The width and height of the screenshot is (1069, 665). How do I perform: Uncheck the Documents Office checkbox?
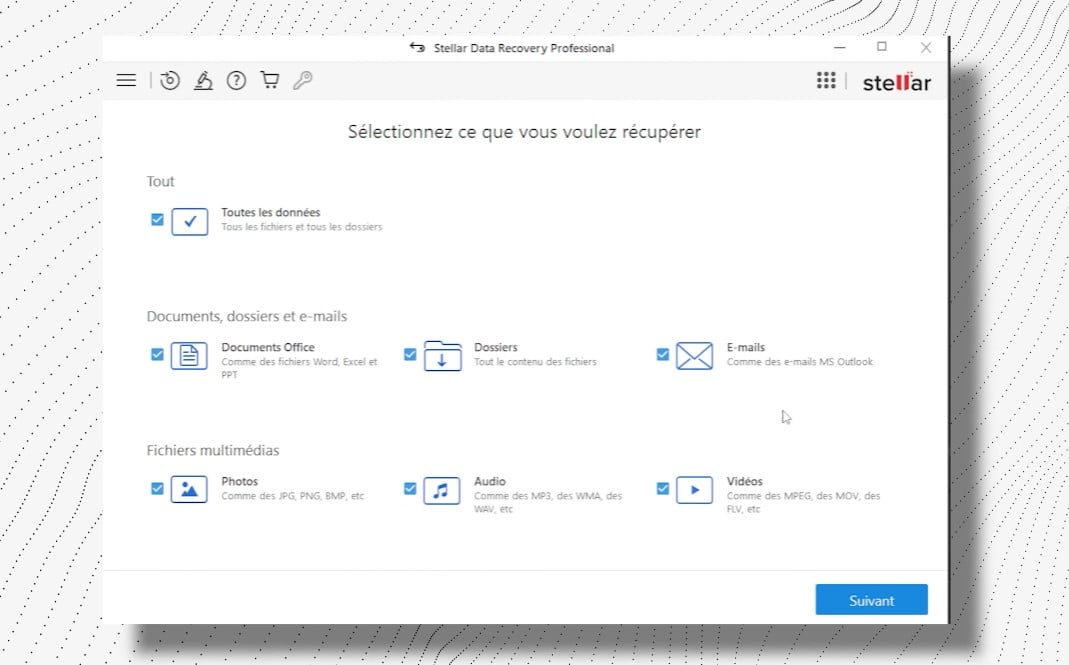point(157,354)
